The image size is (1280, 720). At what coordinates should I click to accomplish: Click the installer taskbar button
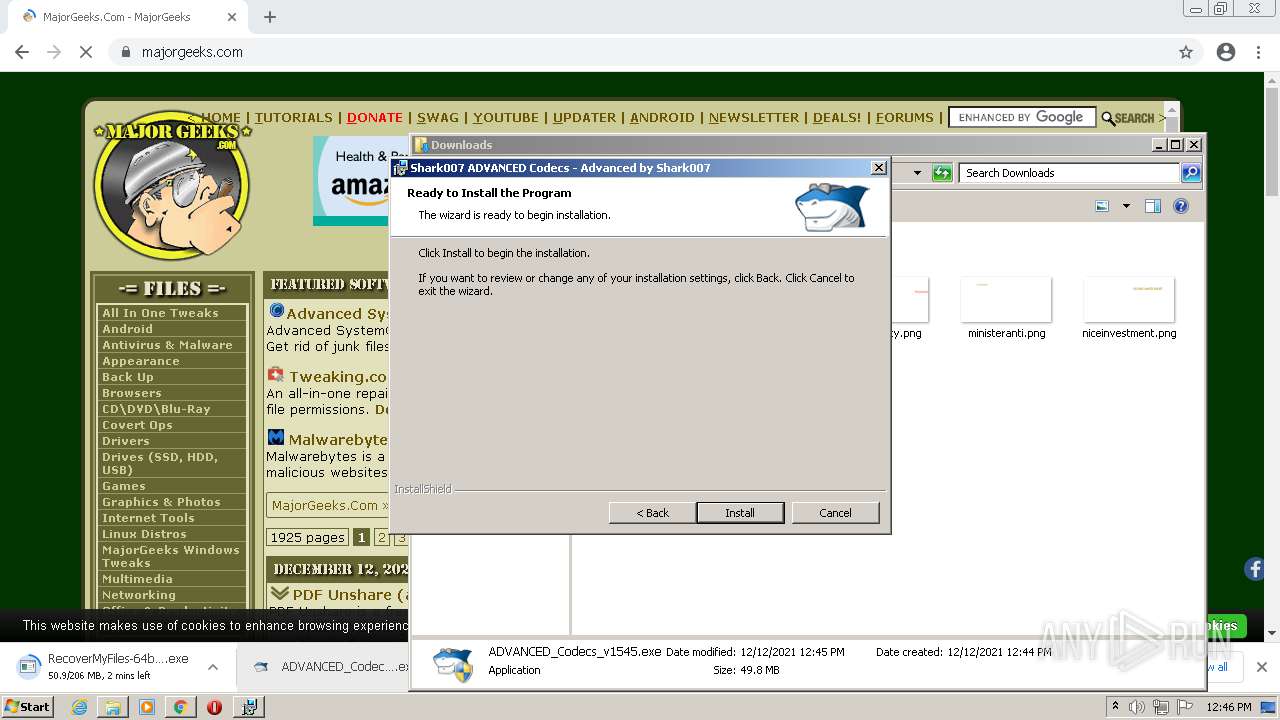coord(249,707)
